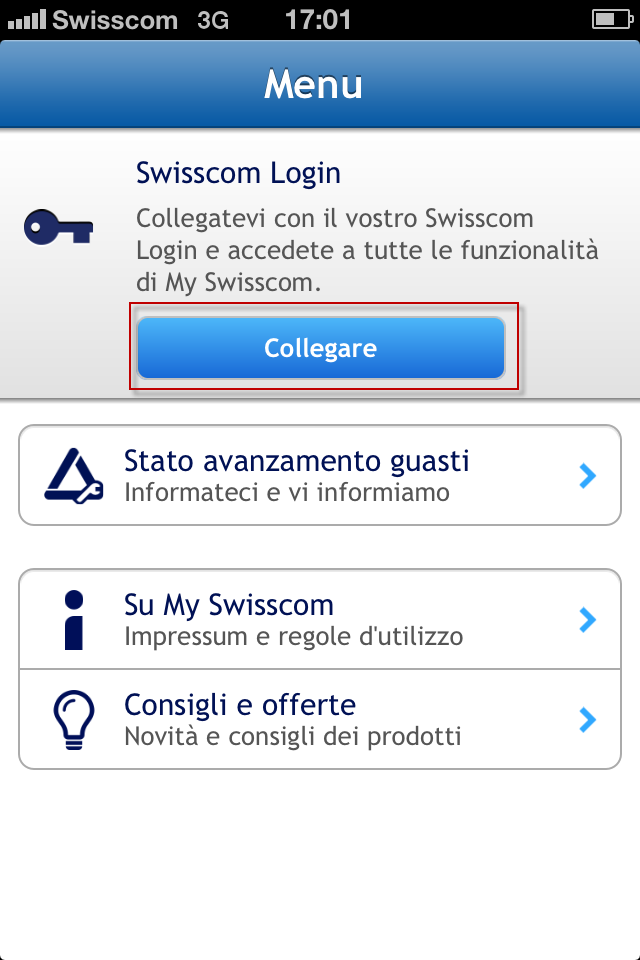Select the highlighted red outline around Collegare
The width and height of the screenshot is (640, 960).
click(x=320, y=347)
